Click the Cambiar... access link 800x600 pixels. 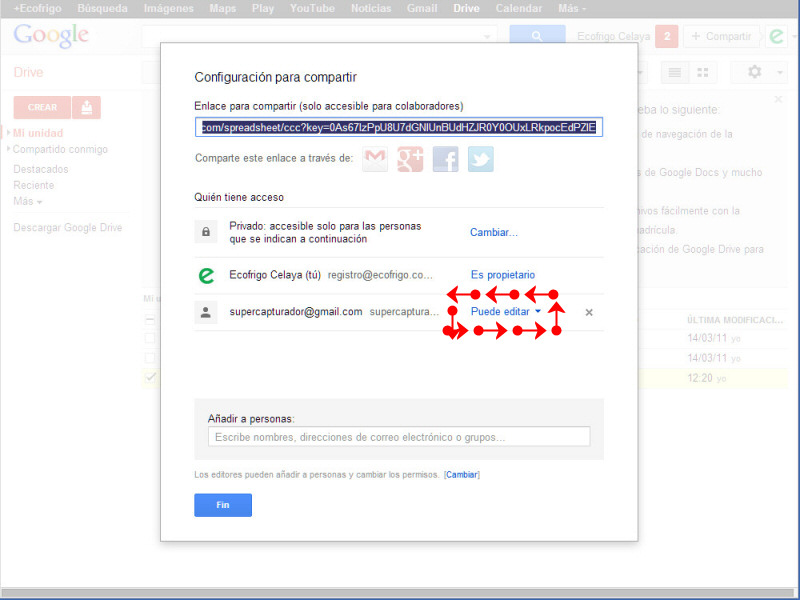pyautogui.click(x=494, y=232)
